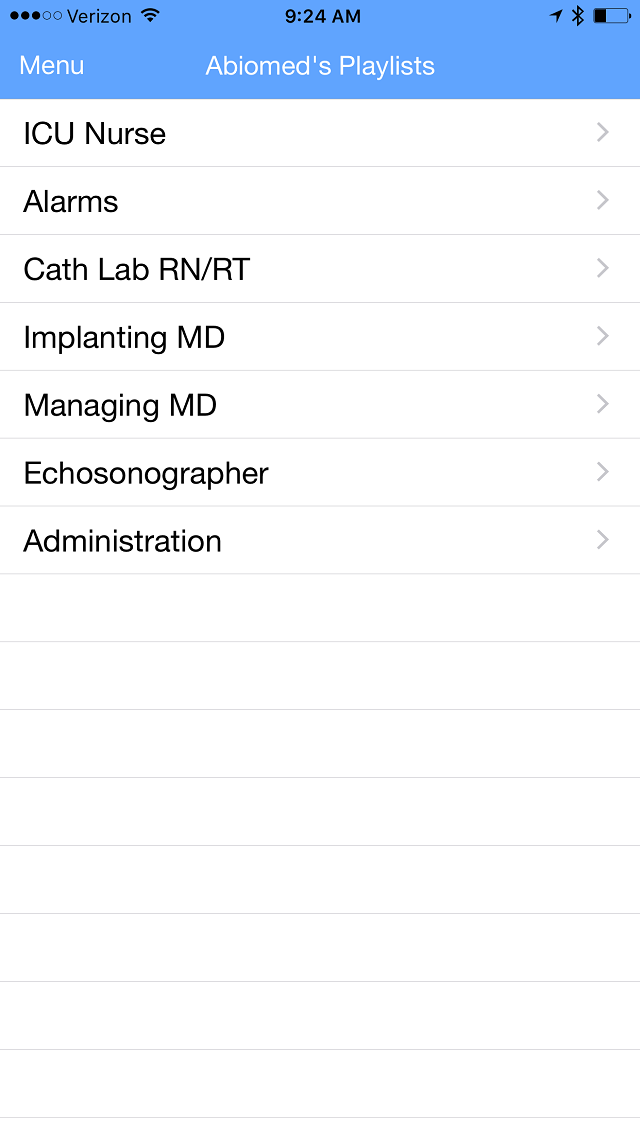The height and width of the screenshot is (1136, 640).
Task: Select Implanting MD playlist
Action: coord(124,337)
